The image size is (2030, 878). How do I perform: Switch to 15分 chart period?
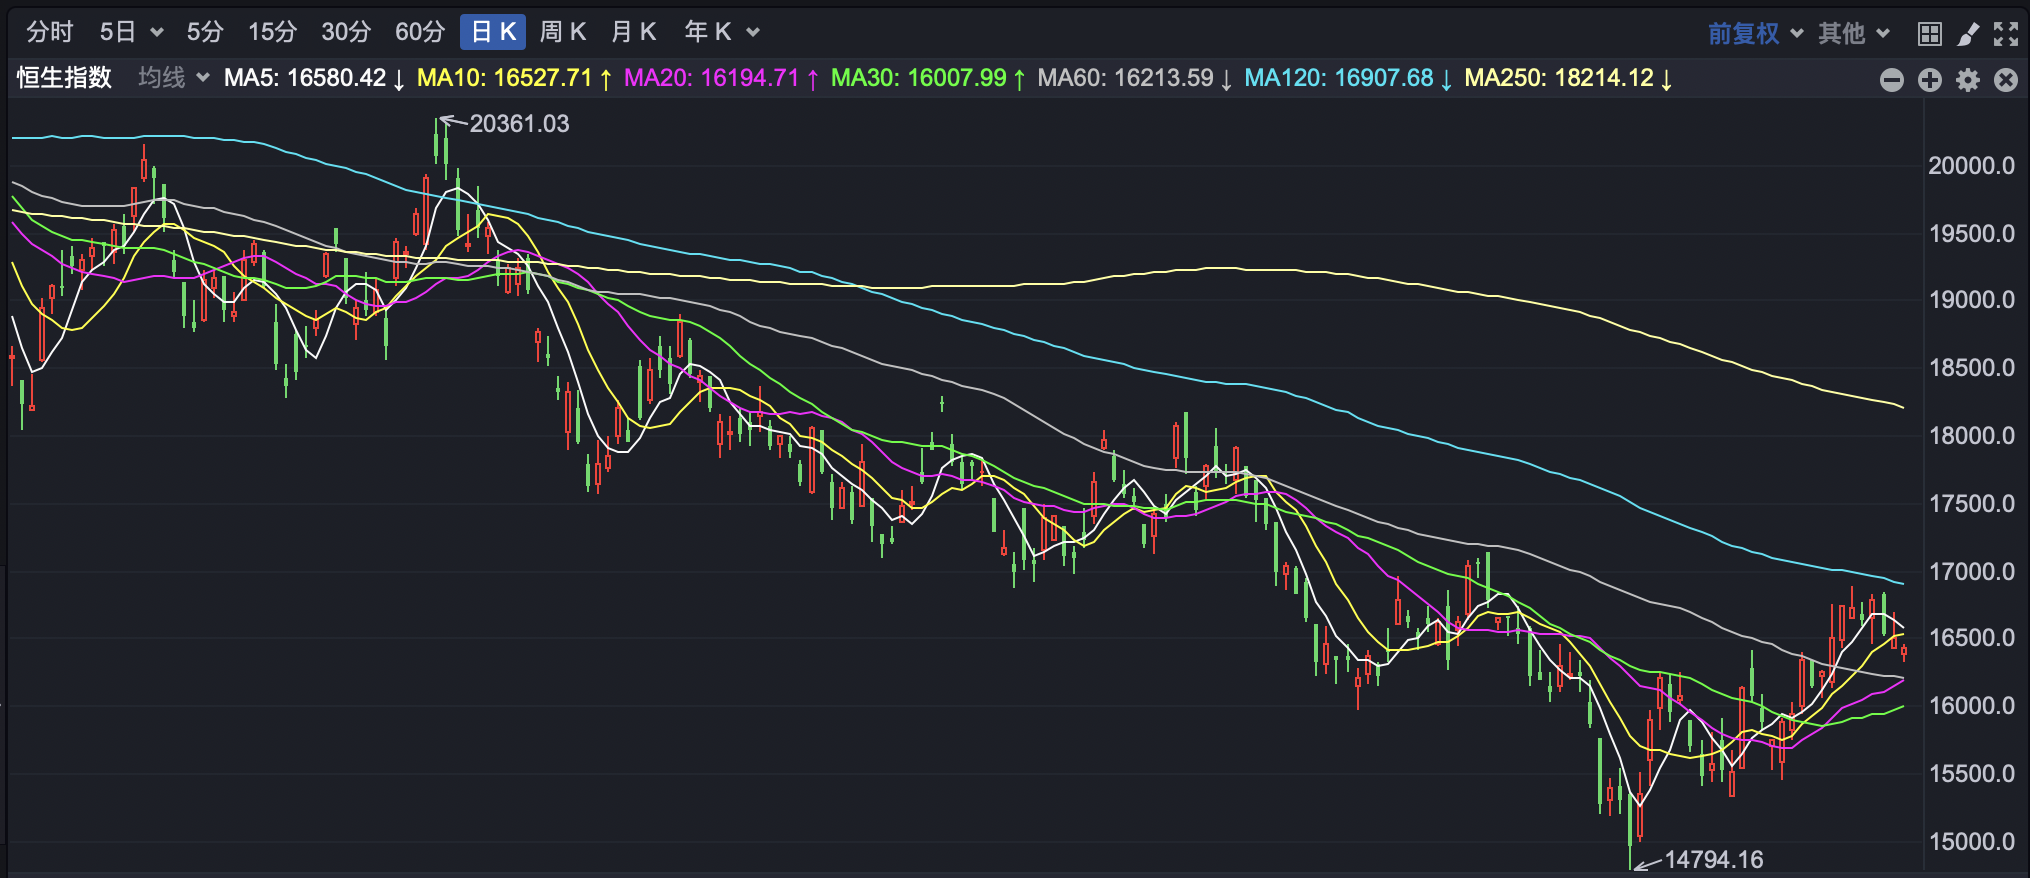[272, 32]
